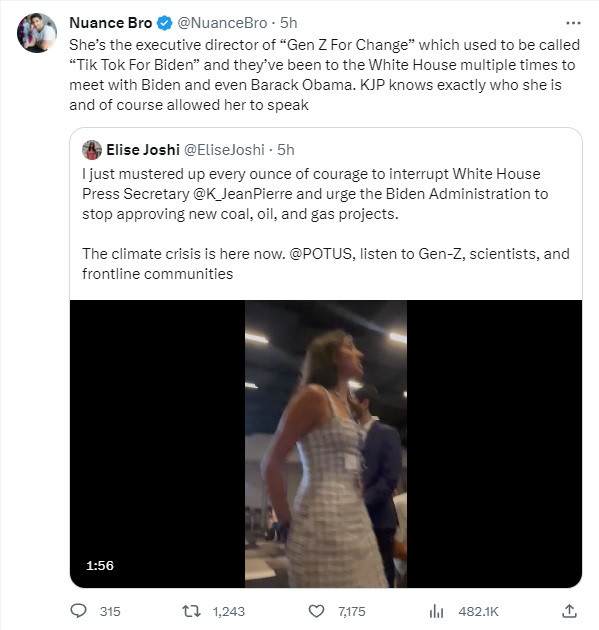Open the reply comment icon
The width and height of the screenshot is (599, 630).
point(78,611)
